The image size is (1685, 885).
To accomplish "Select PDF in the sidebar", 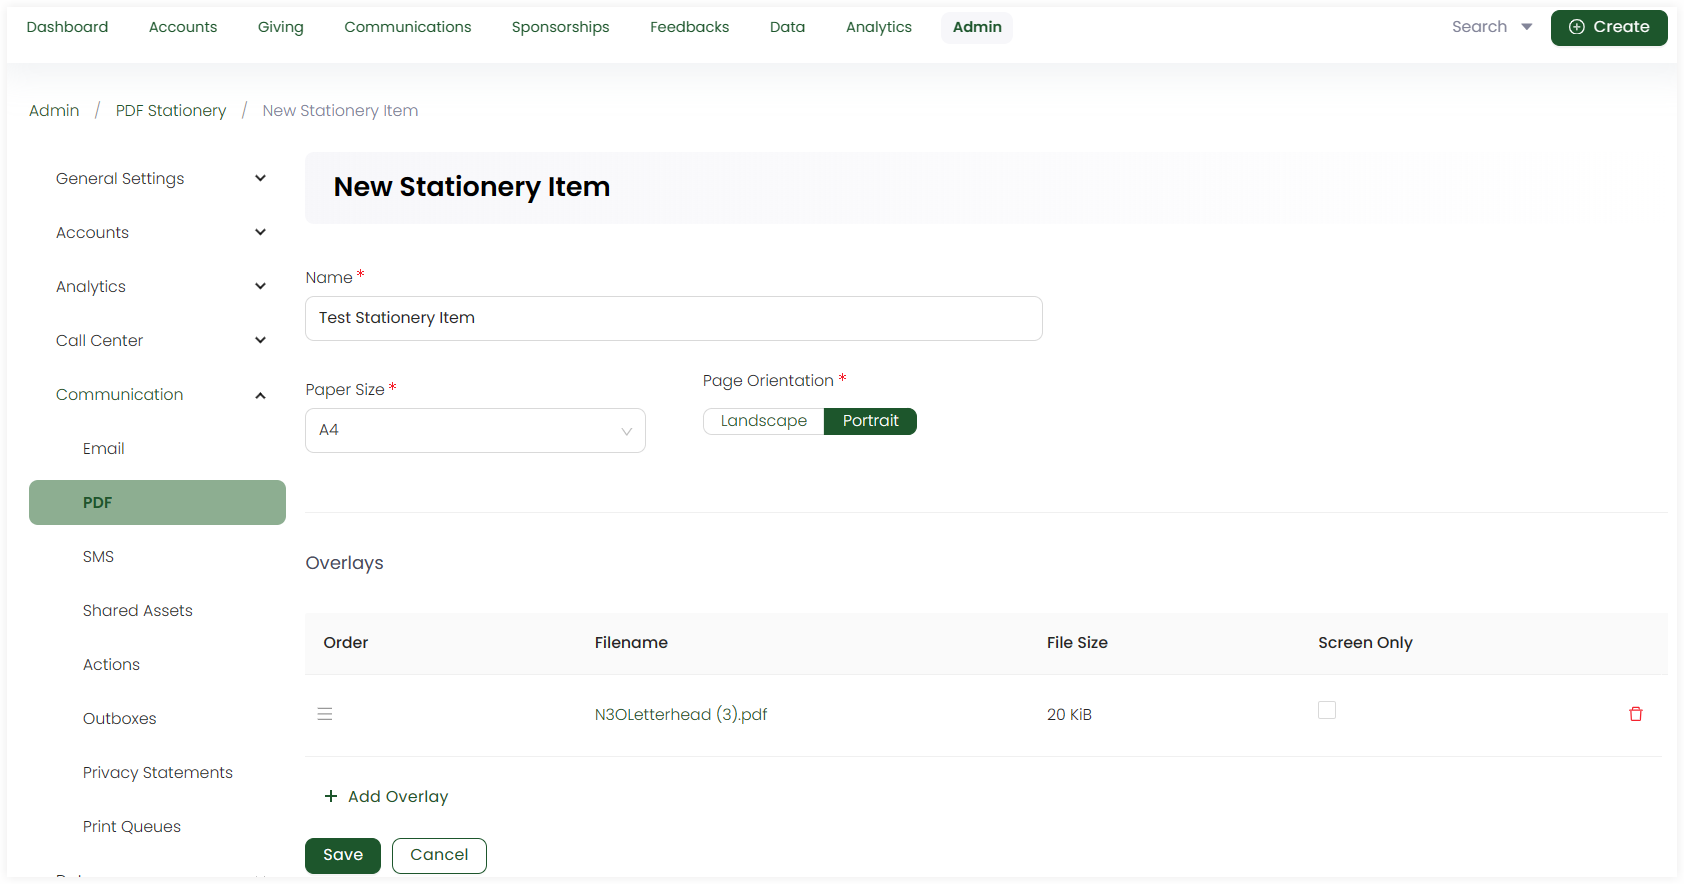I will coord(157,502).
